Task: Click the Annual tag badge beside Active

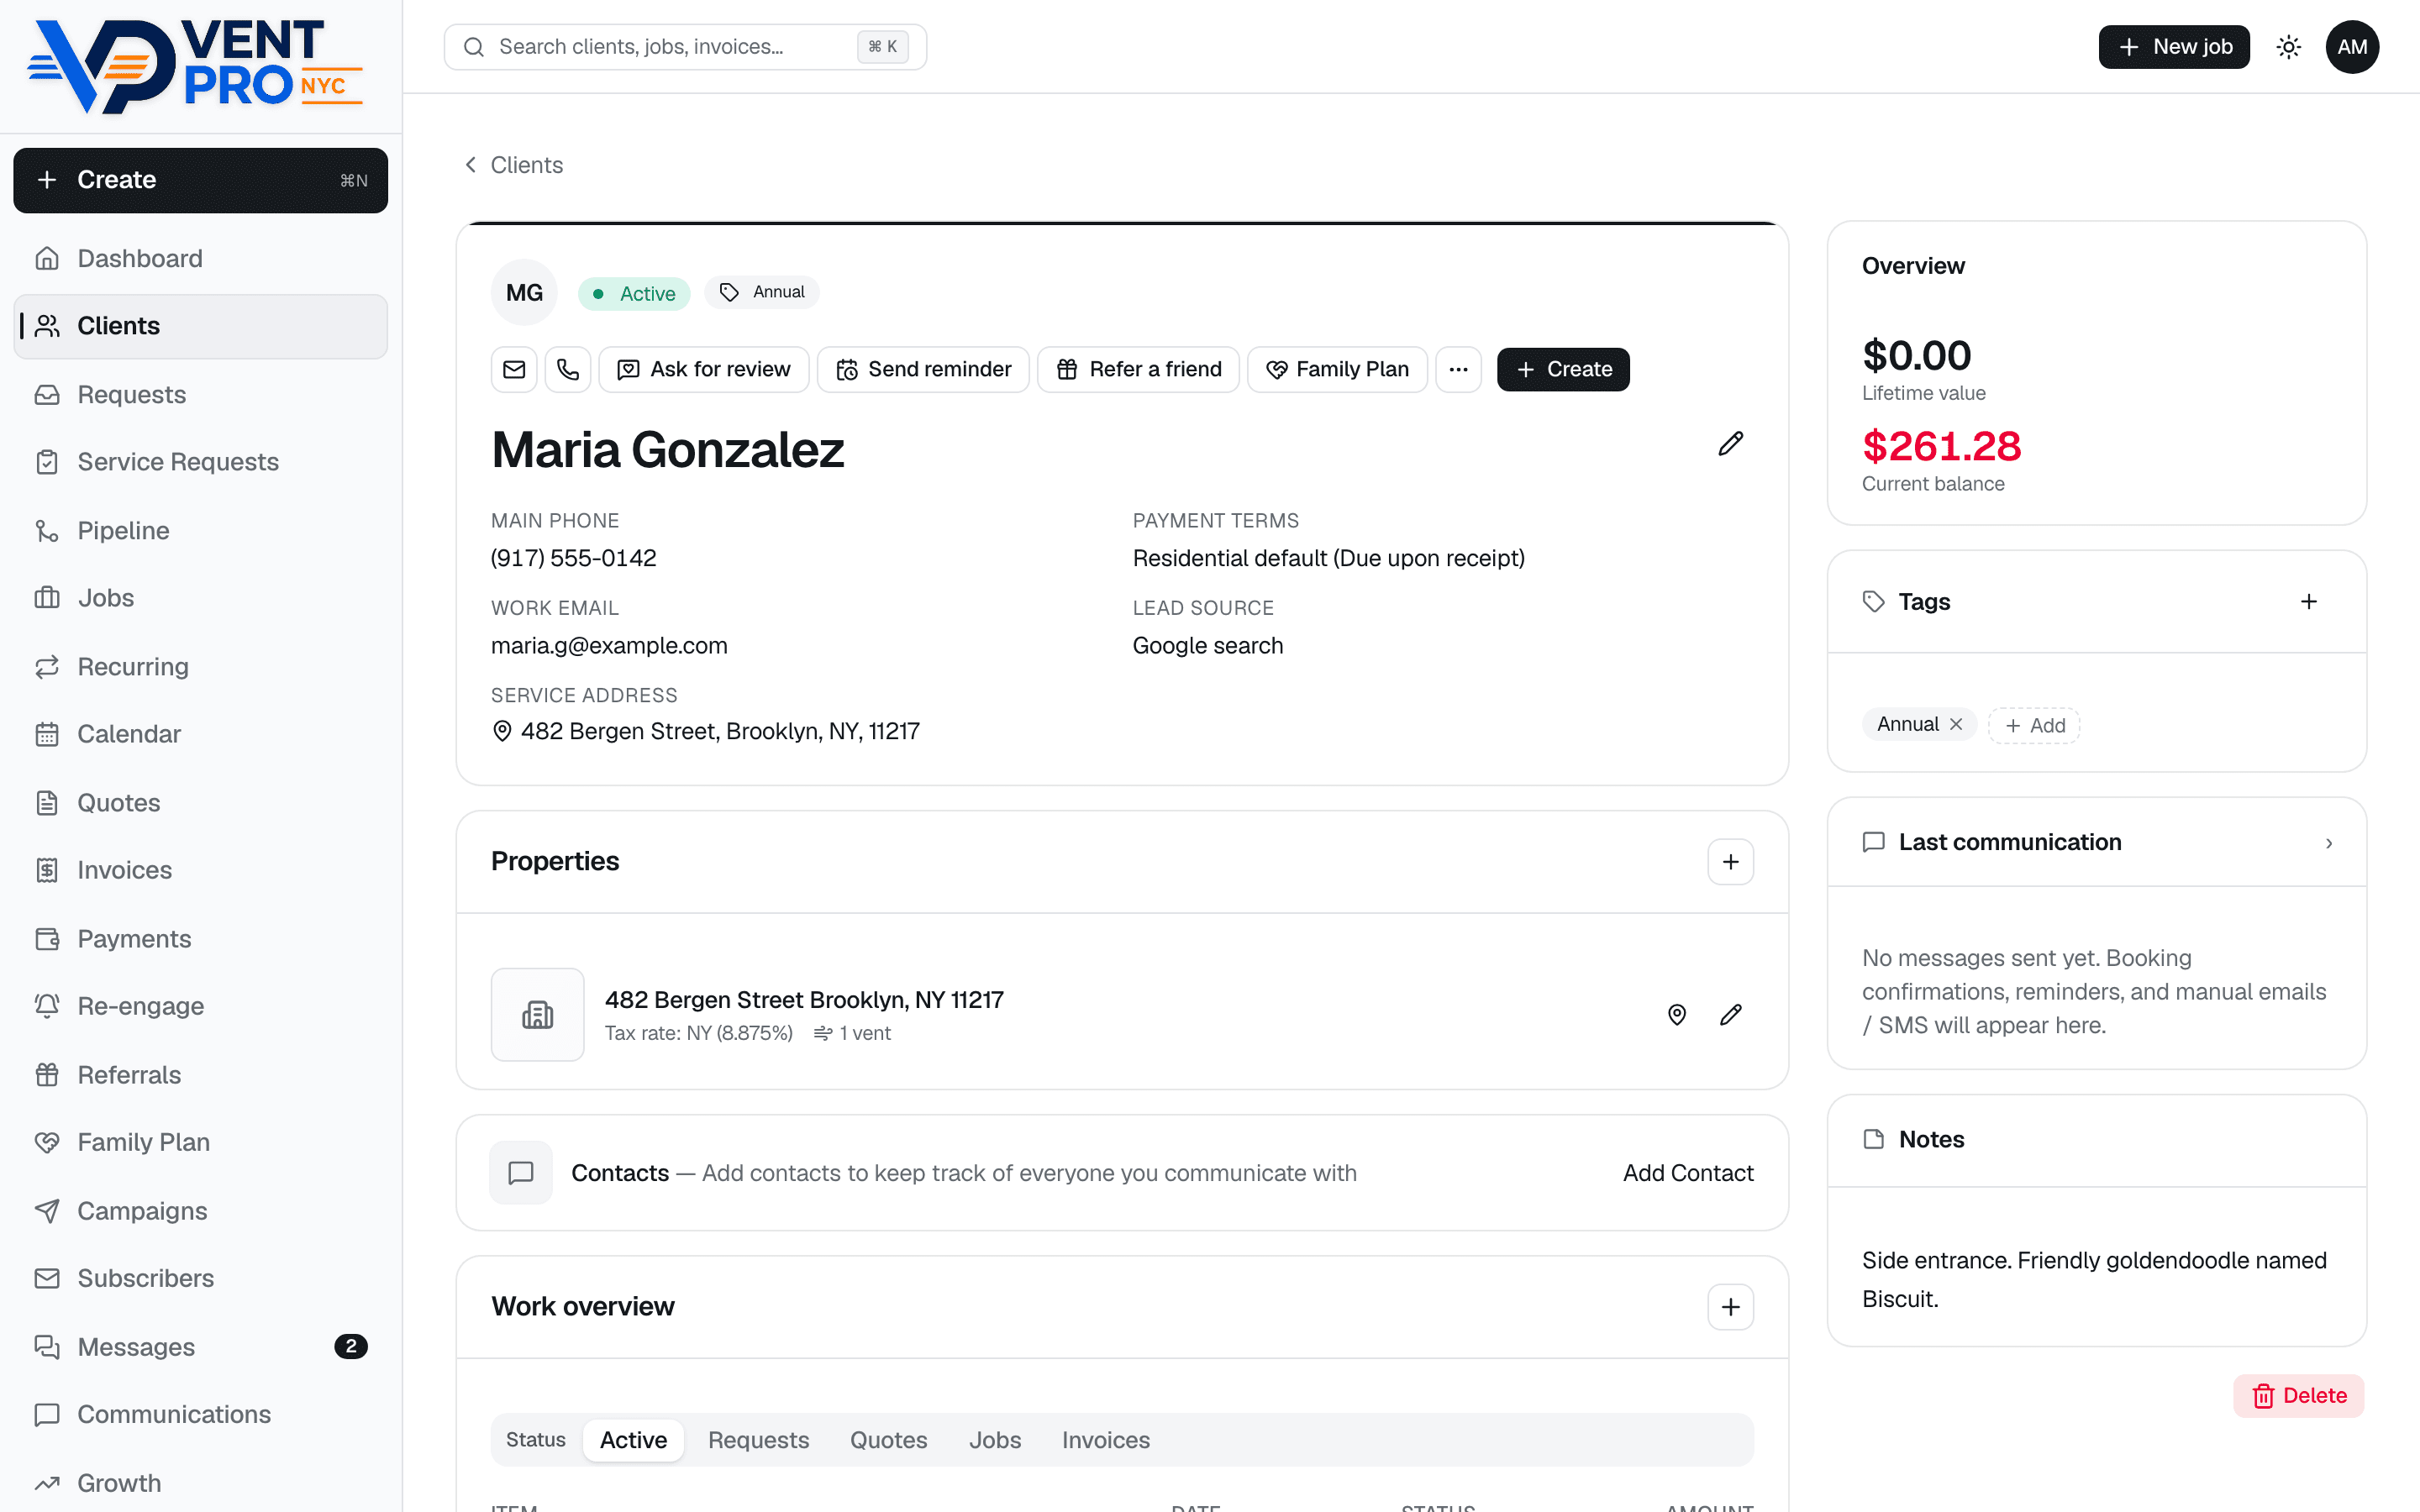Action: tap(762, 292)
